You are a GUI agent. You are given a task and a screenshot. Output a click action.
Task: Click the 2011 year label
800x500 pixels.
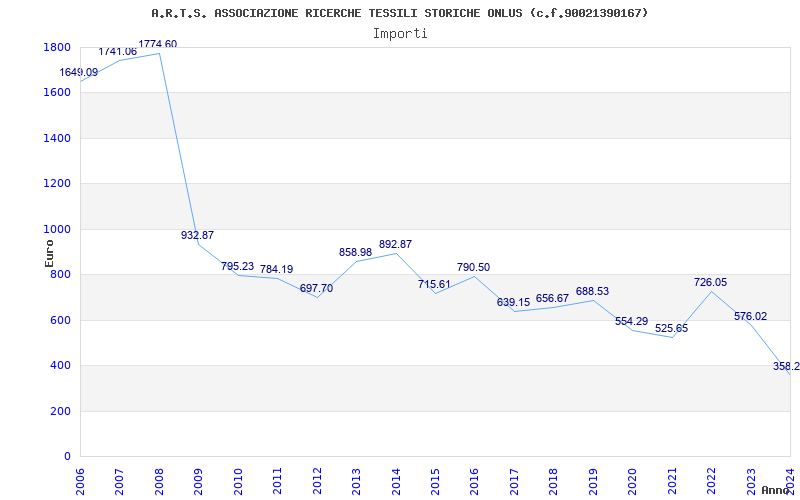point(278,482)
